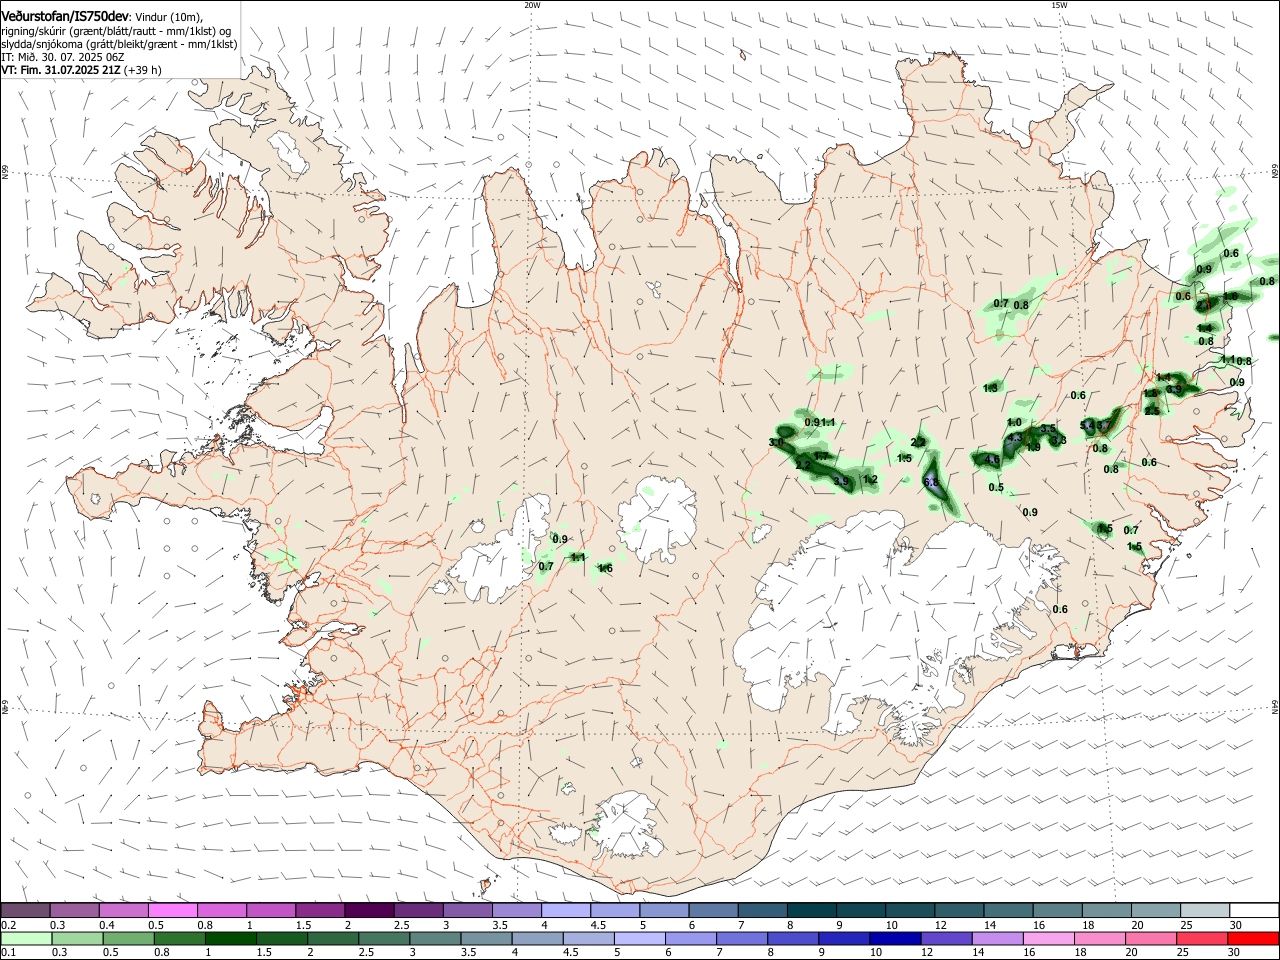Viewport: 1280px width, 960px height.
Task: Click the 4.6 precipitation value
Action: 992,460
